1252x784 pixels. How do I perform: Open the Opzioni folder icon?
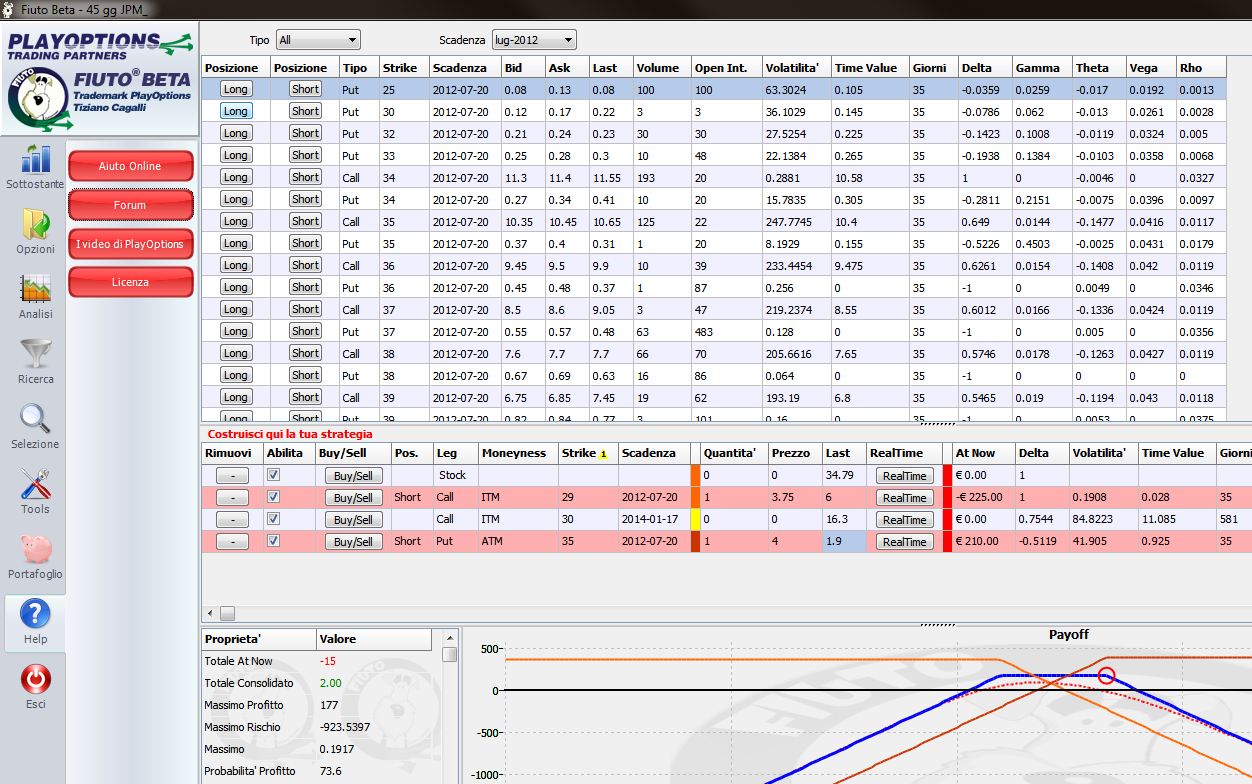35,224
